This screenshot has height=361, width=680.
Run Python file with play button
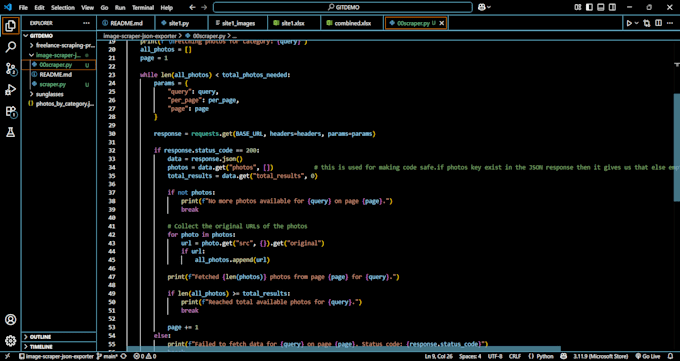(x=629, y=23)
